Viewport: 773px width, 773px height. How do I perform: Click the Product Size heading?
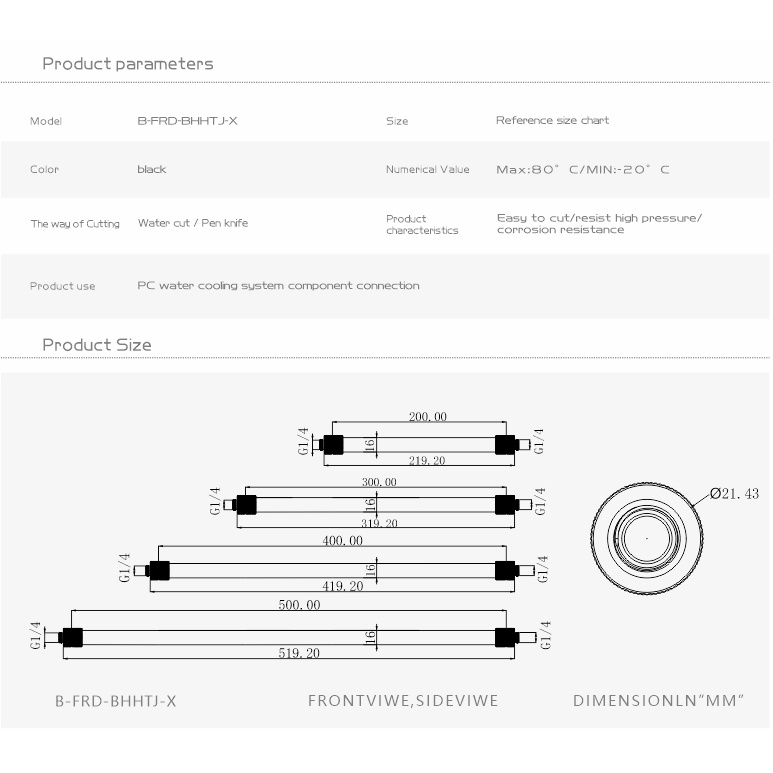pos(96,345)
